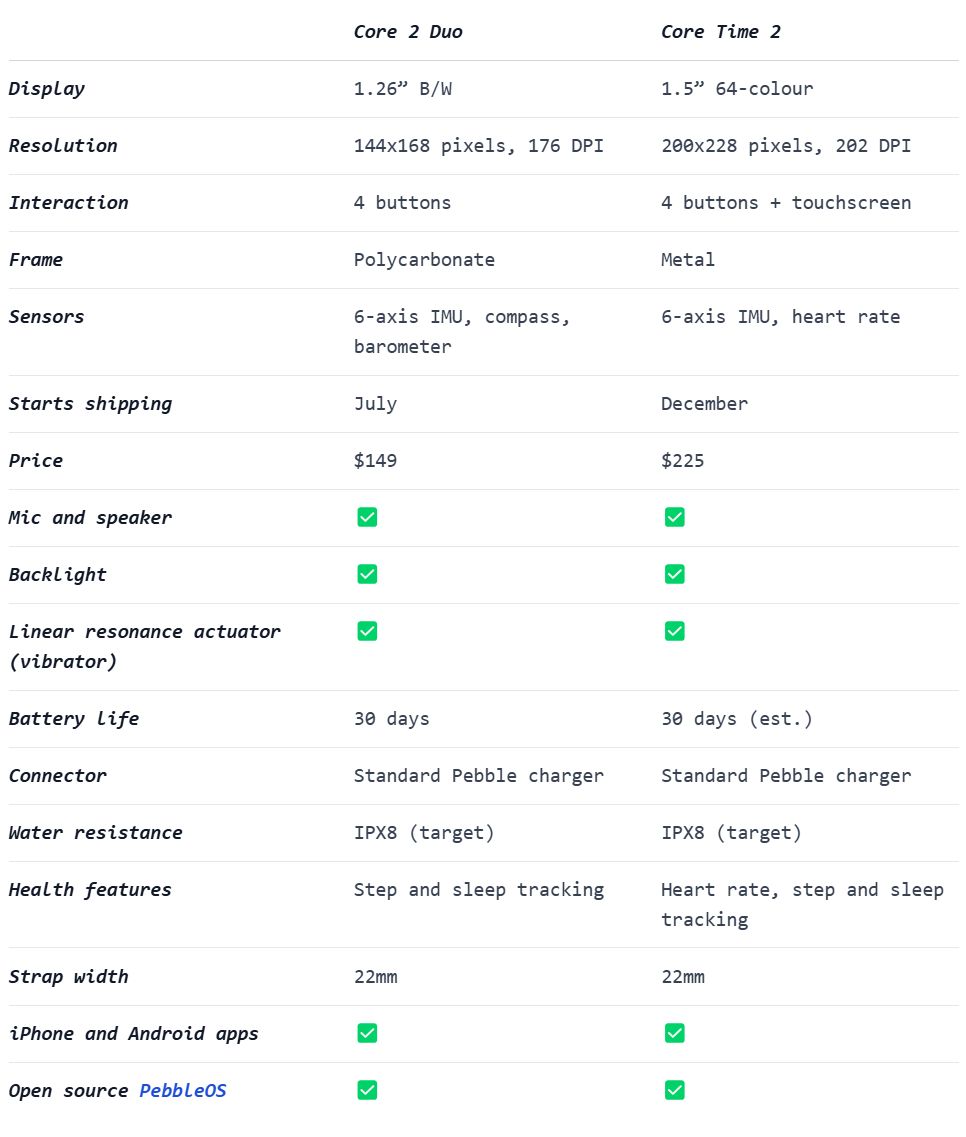Viewport: 966px width, 1137px height.
Task: Click the Open source checkmark for Core Time 2
Action: pyautogui.click(x=675, y=1090)
